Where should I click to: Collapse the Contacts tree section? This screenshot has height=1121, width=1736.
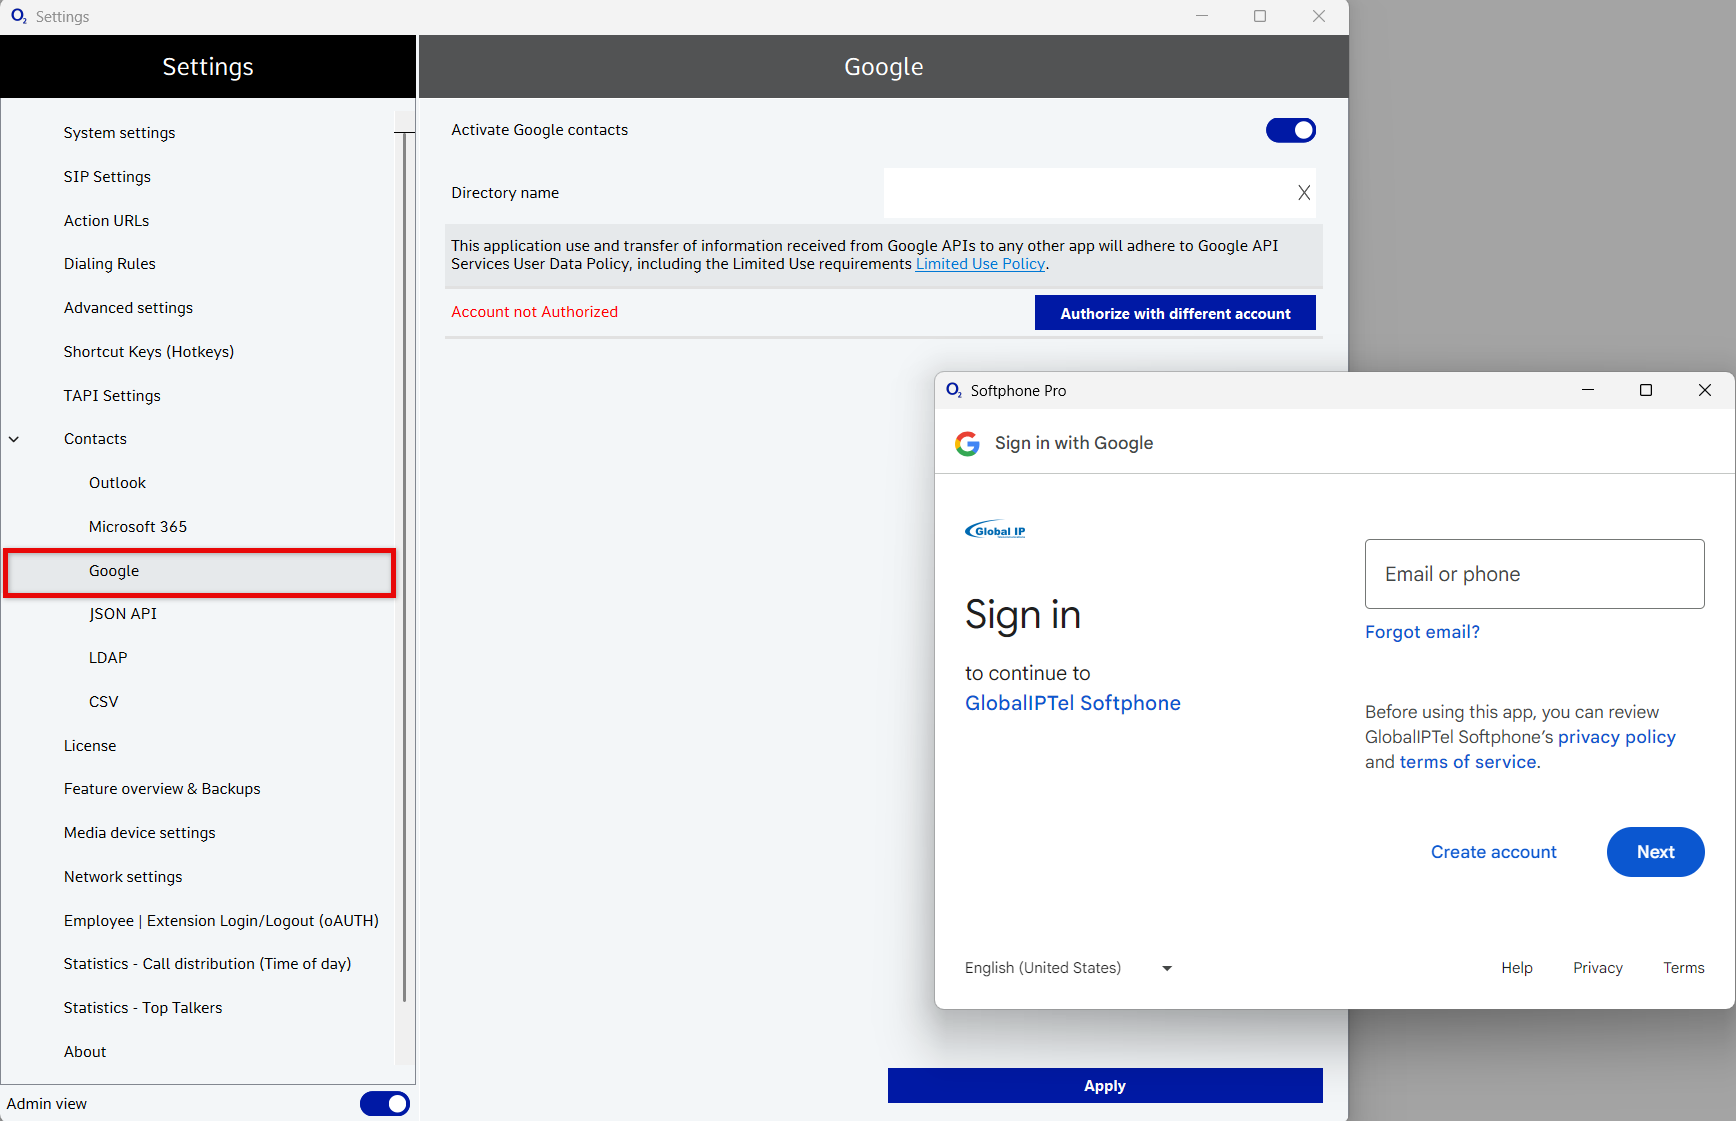point(14,439)
